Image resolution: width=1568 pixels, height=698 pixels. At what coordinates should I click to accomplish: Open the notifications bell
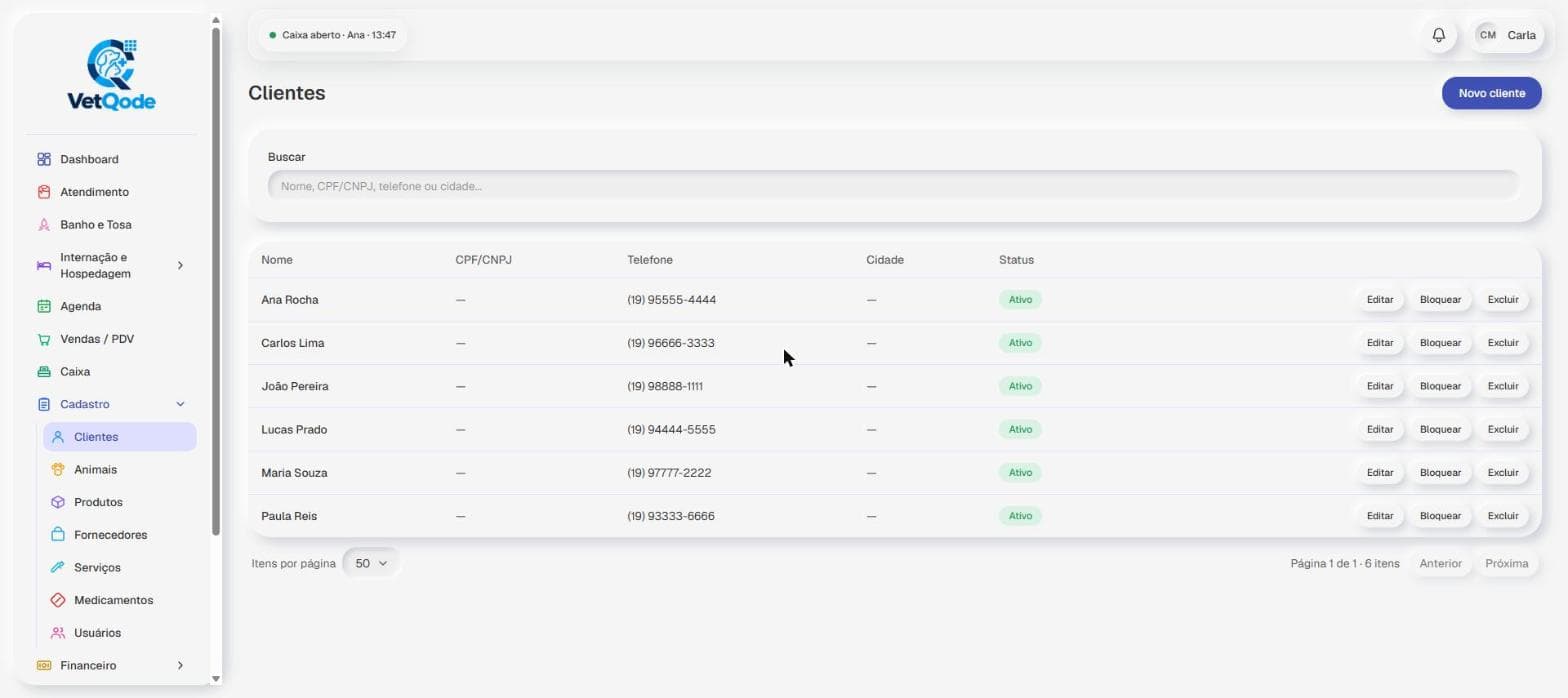coord(1439,35)
